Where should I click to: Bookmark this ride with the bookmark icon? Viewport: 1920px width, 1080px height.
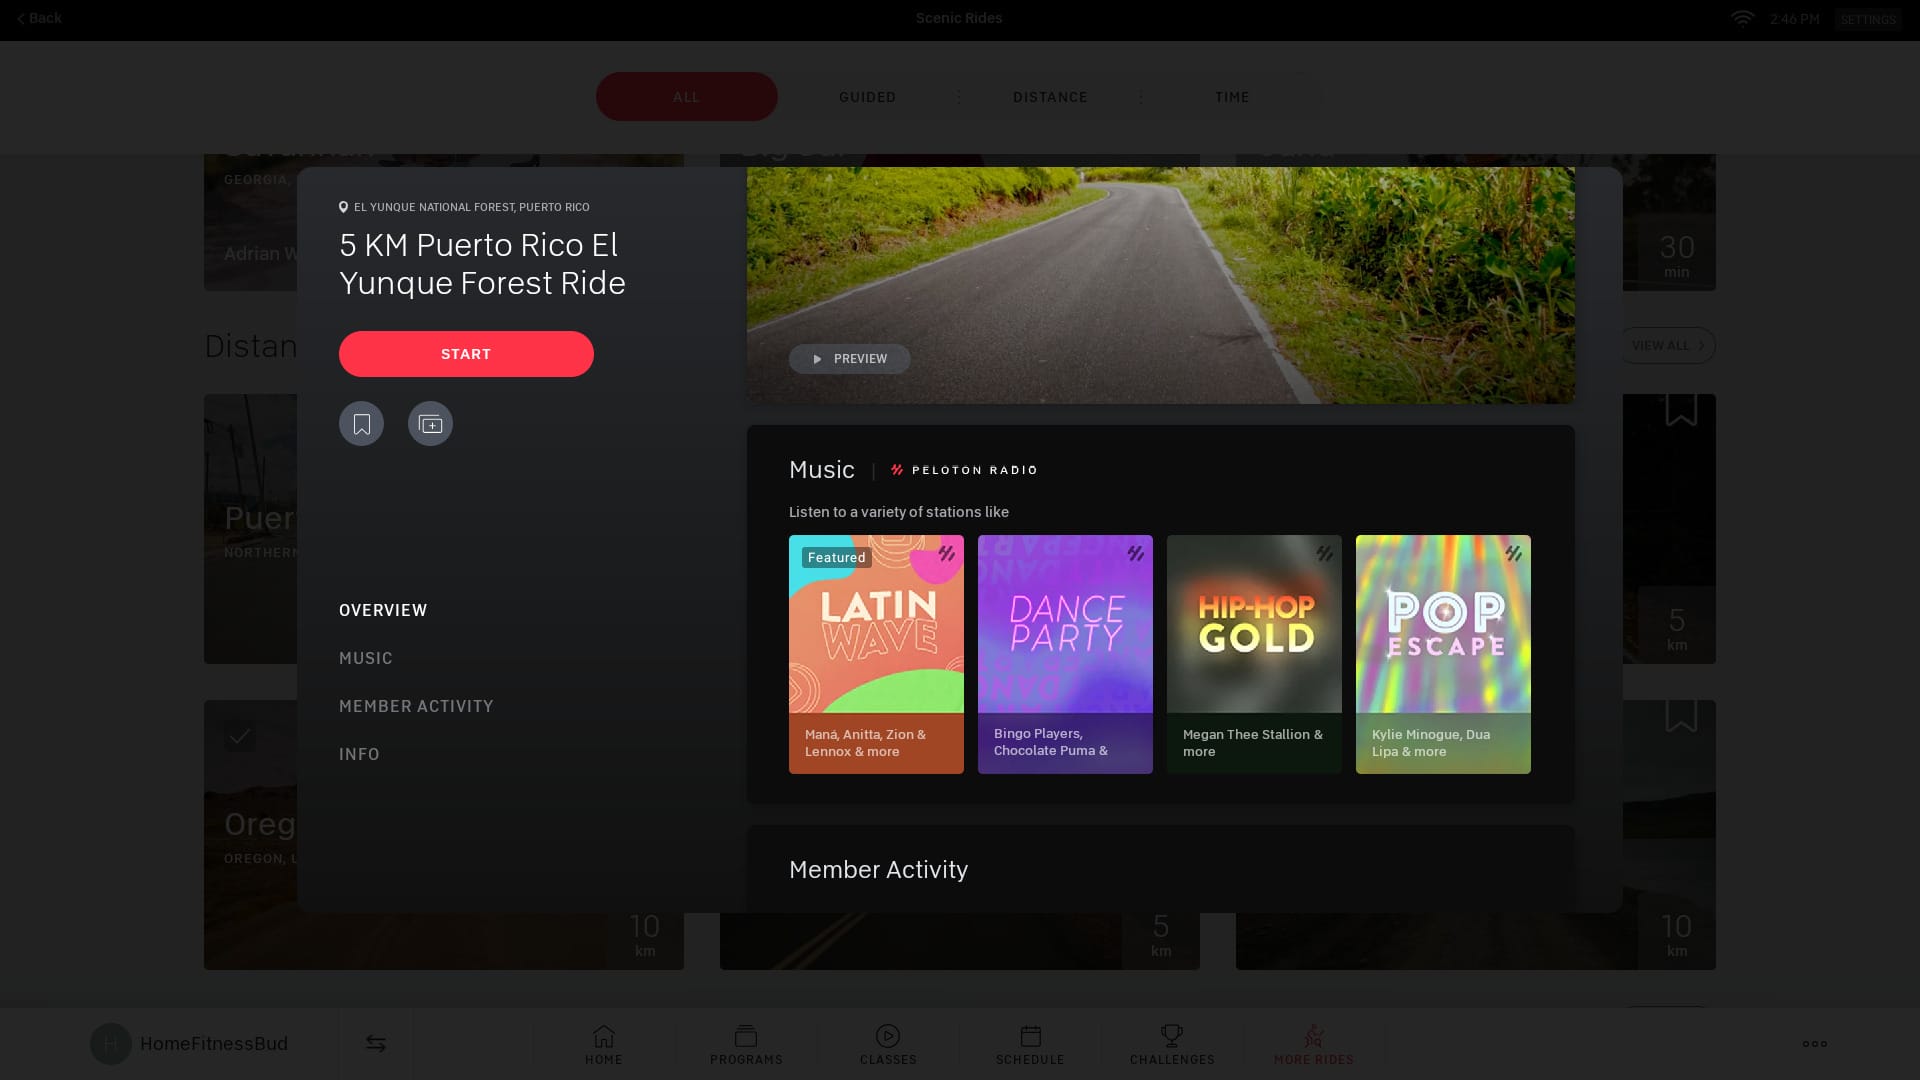point(361,424)
